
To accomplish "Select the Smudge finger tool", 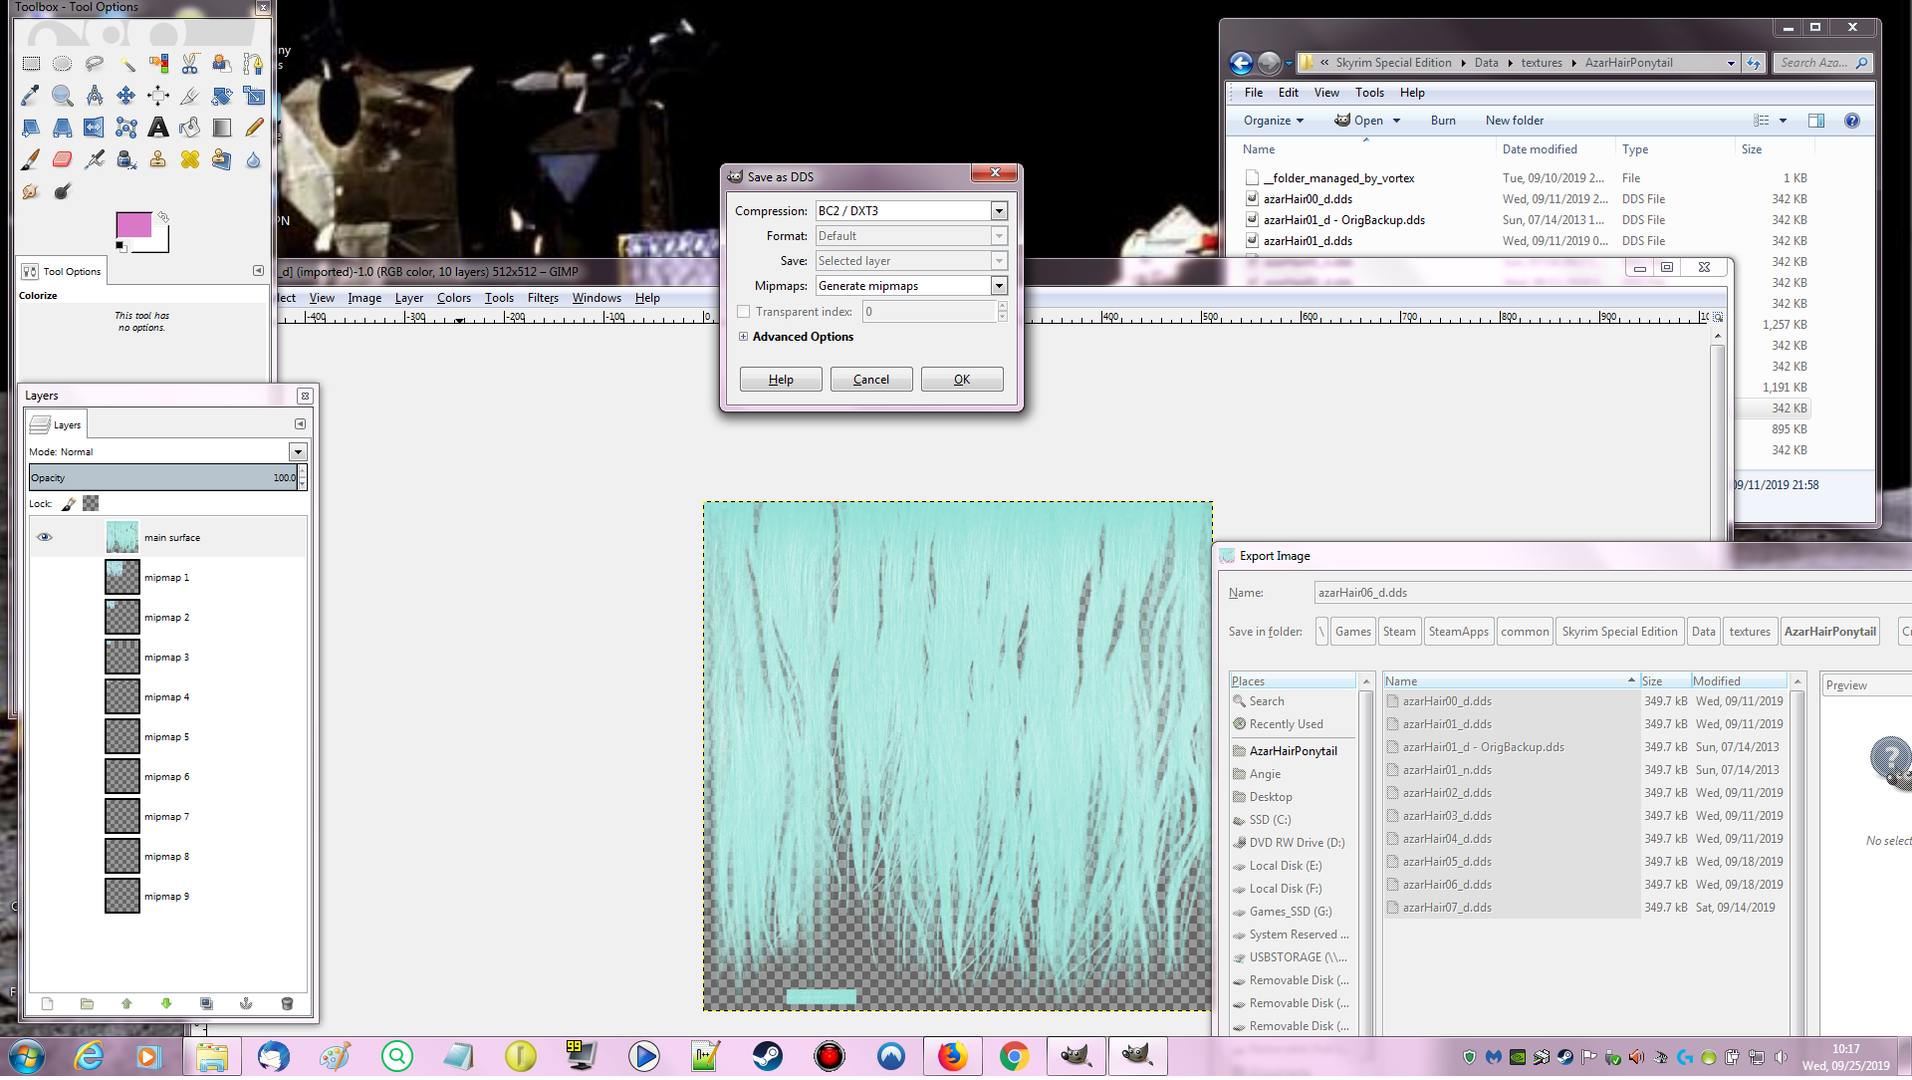I will pyautogui.click(x=31, y=191).
